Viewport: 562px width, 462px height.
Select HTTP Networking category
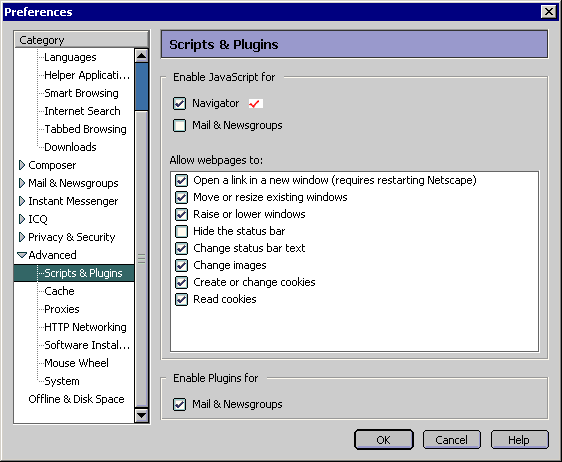(85, 327)
